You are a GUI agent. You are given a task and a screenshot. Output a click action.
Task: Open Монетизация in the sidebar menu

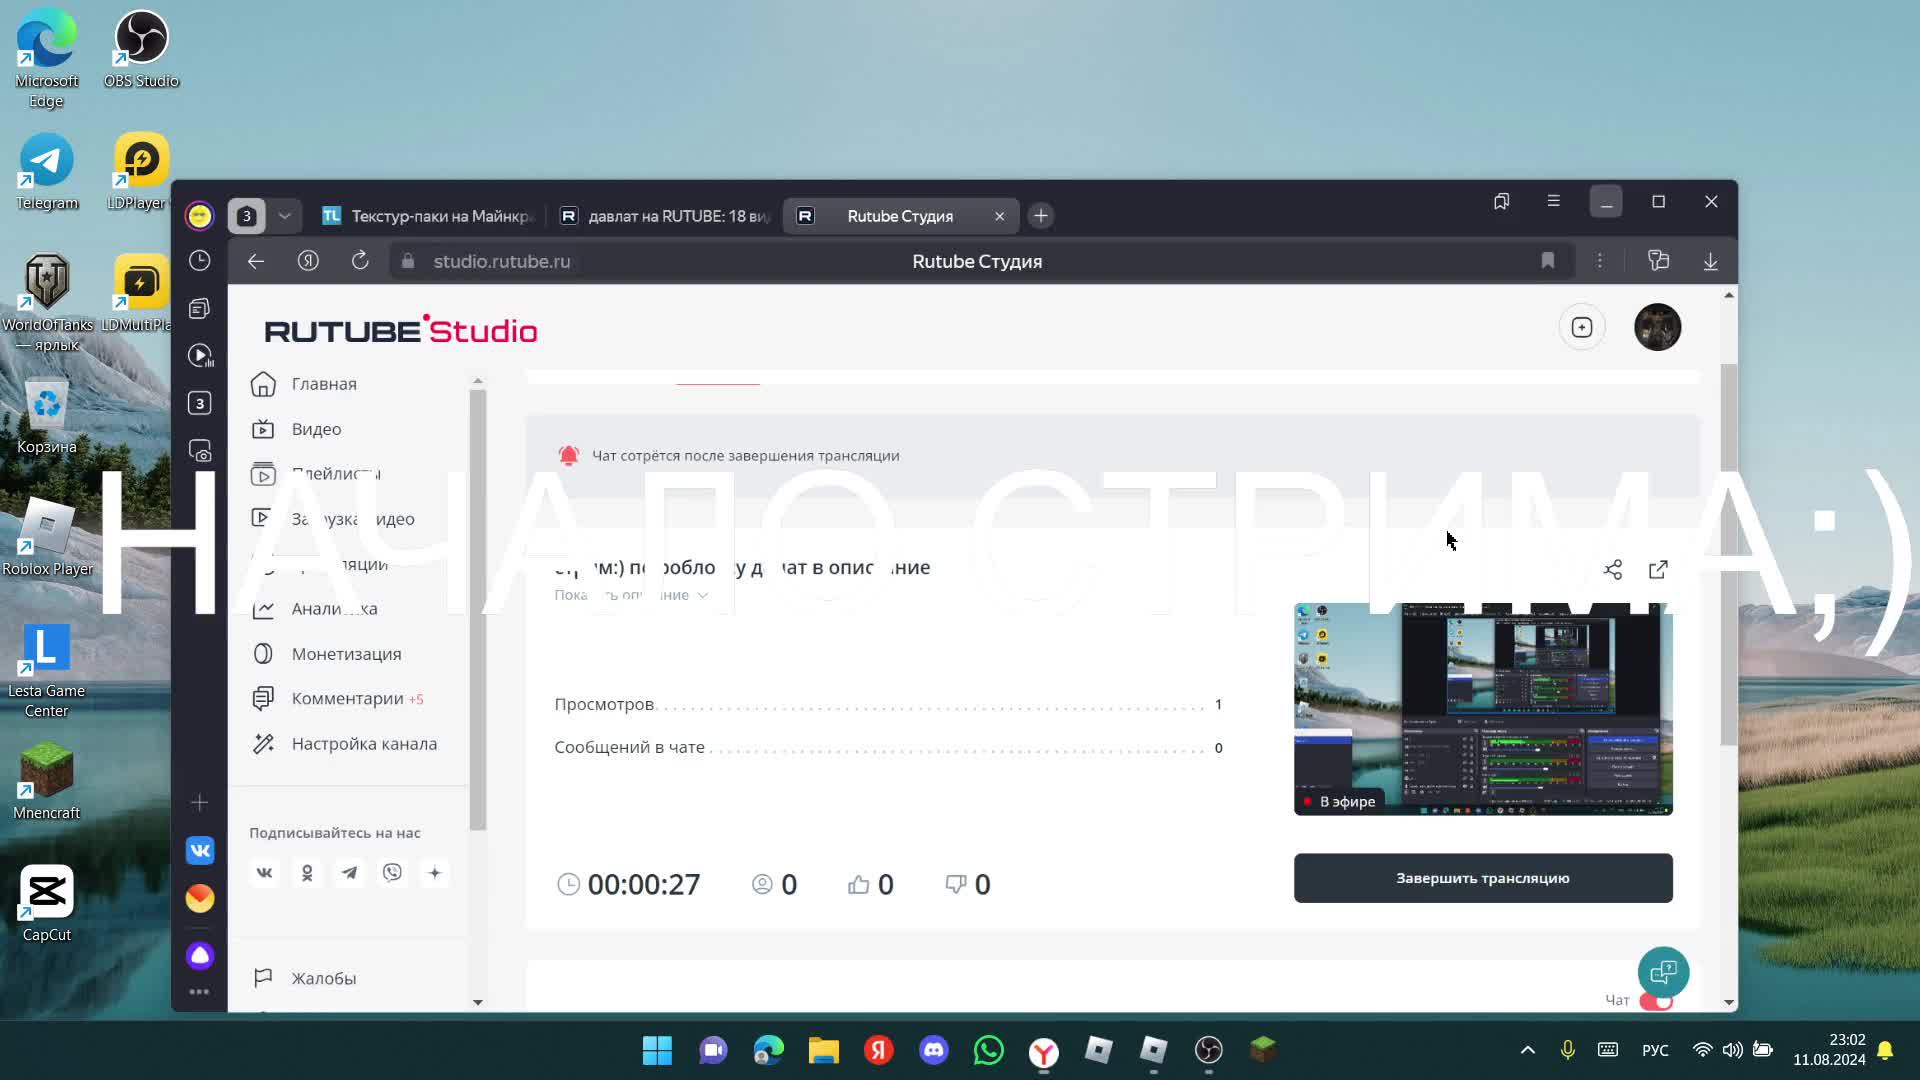(x=346, y=654)
